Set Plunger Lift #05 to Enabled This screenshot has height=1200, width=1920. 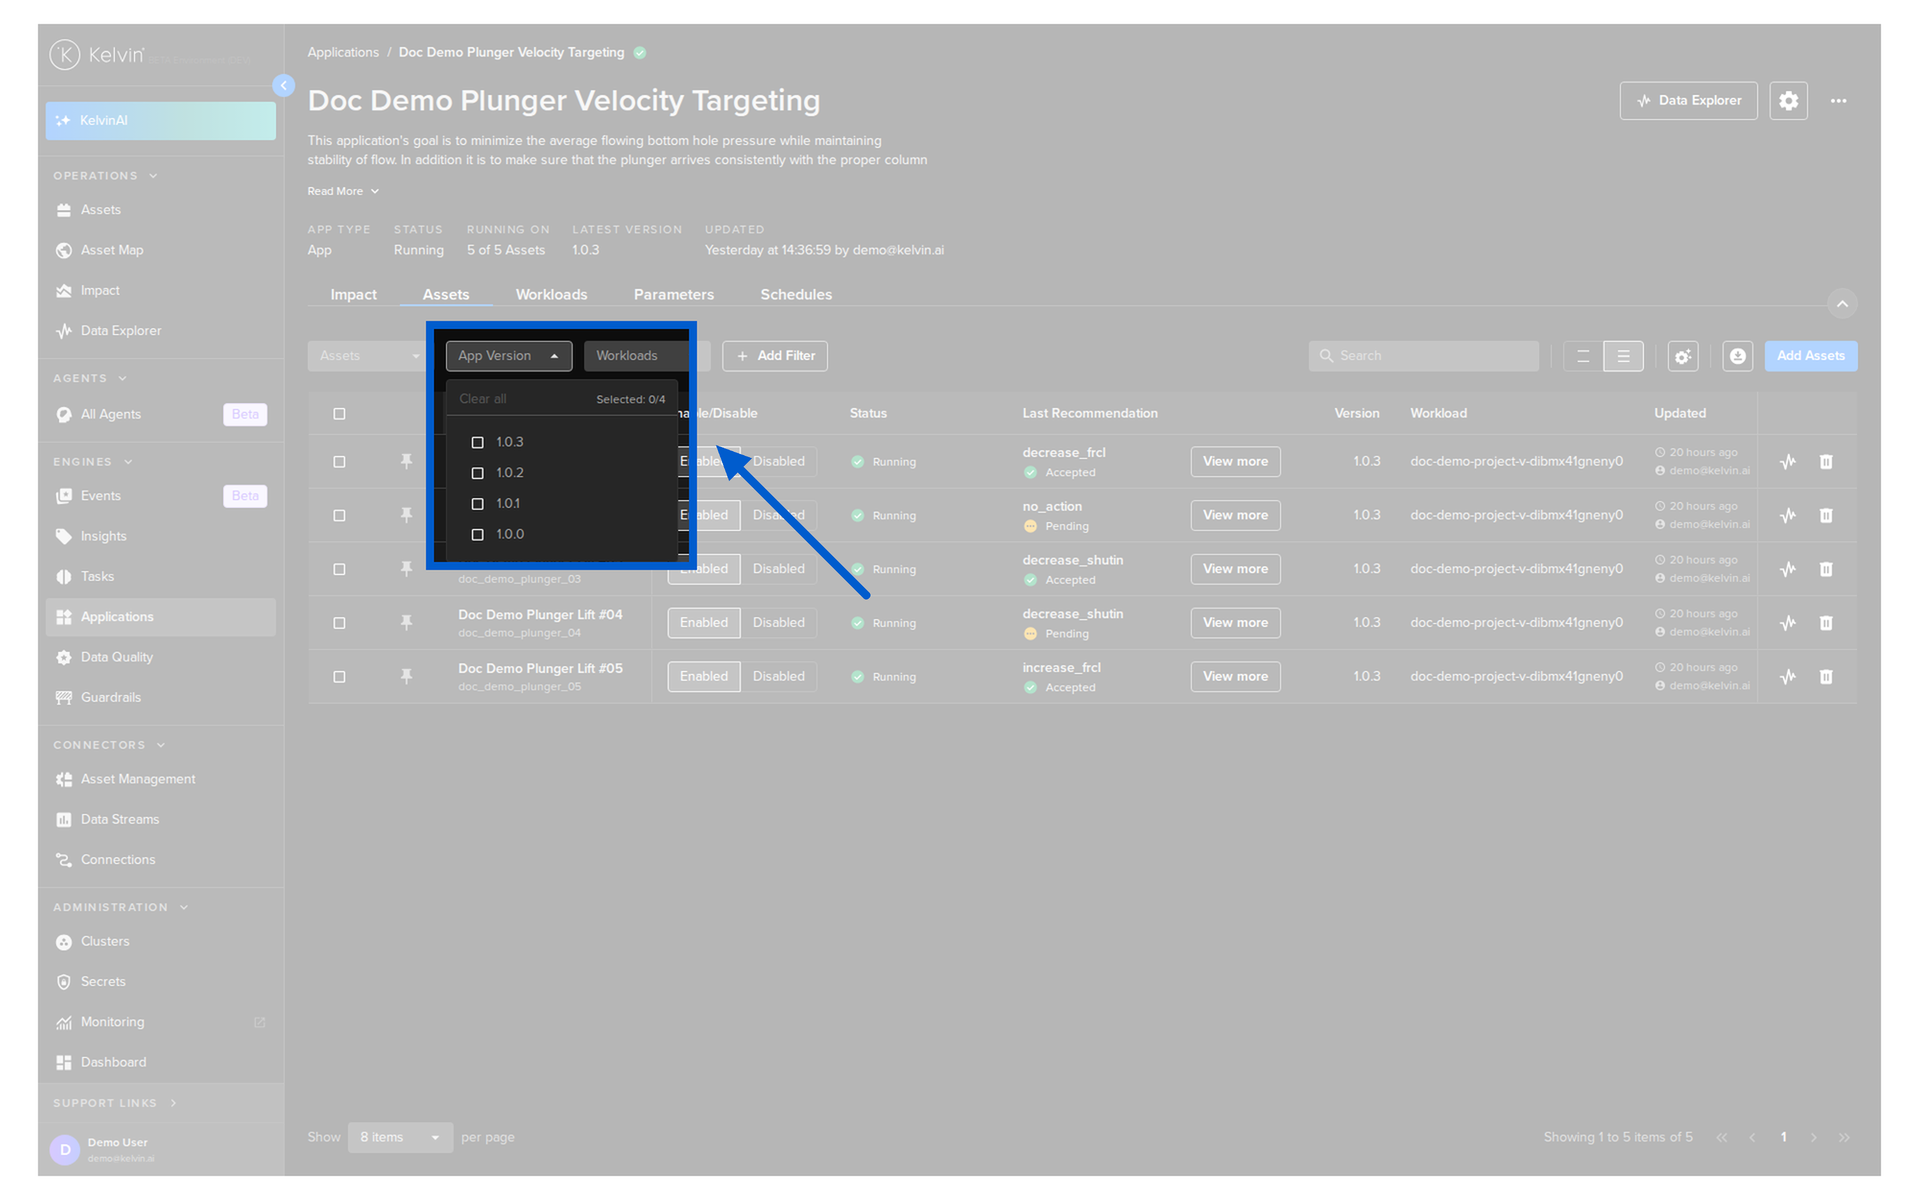(704, 677)
